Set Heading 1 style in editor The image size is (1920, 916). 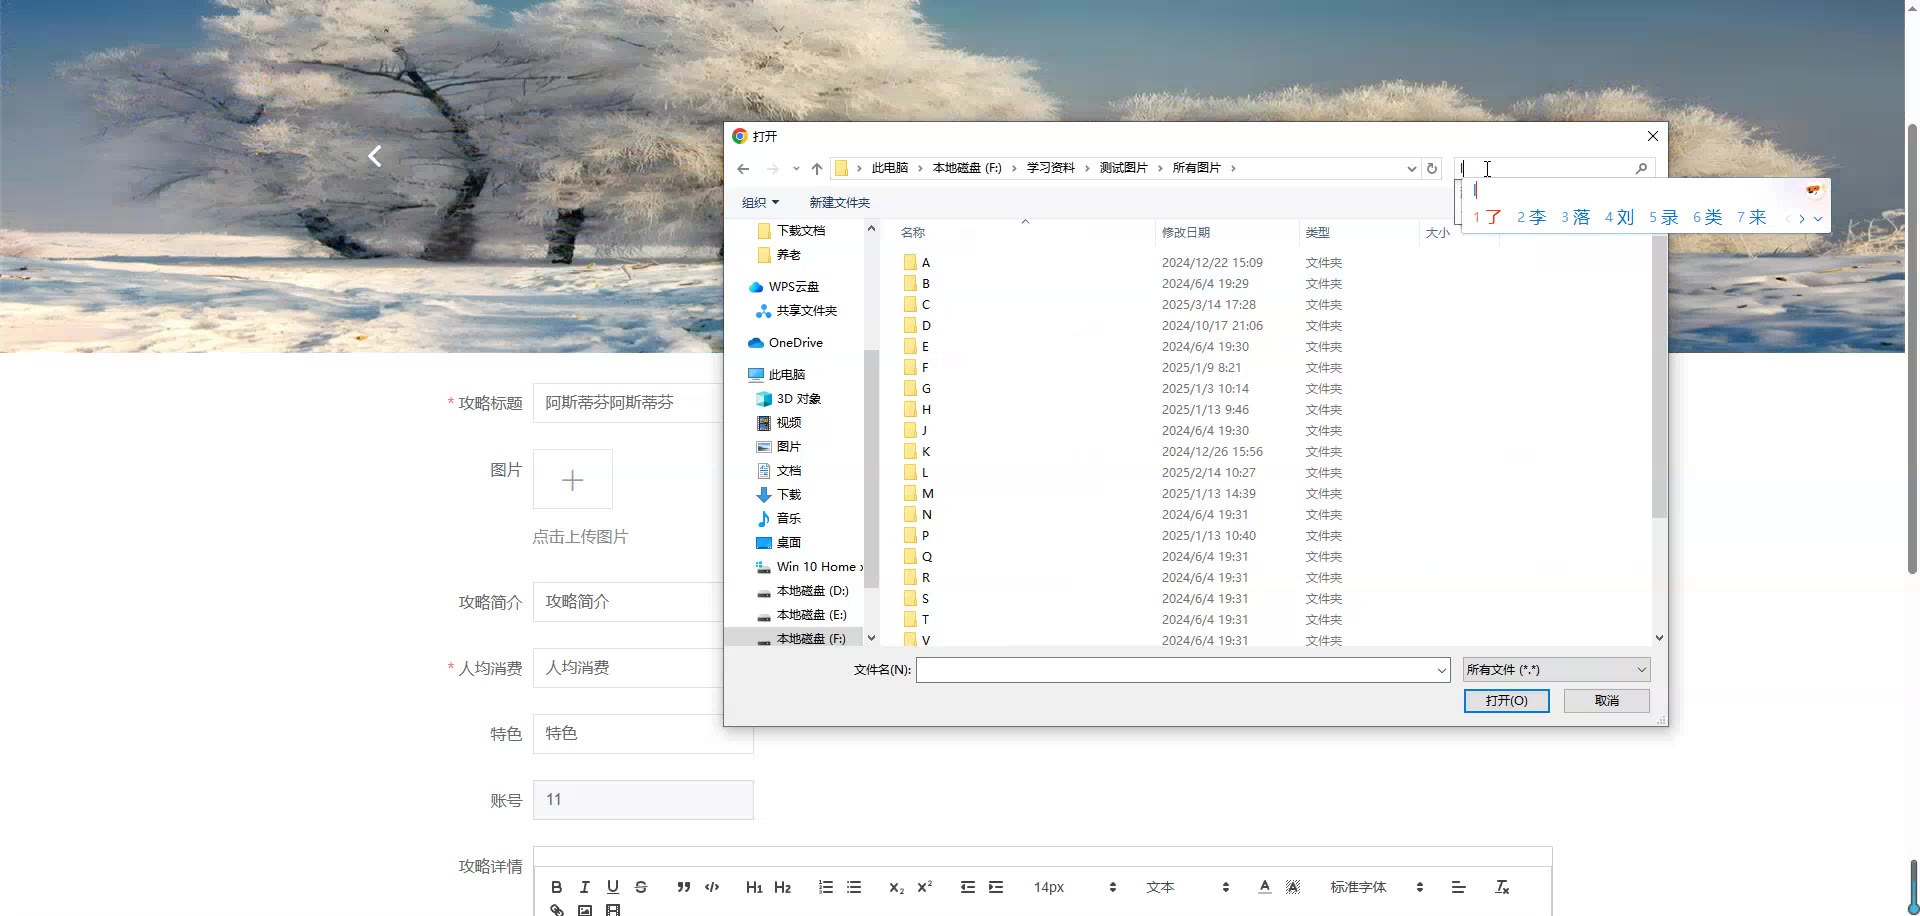pyautogui.click(x=754, y=887)
